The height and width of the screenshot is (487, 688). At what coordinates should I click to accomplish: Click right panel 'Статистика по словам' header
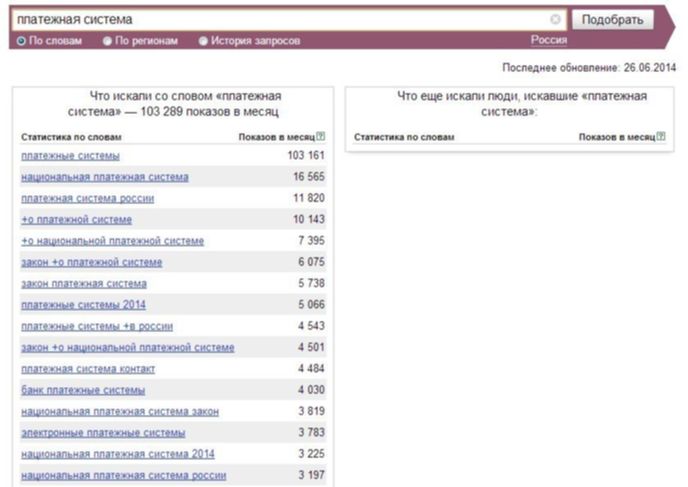pyautogui.click(x=404, y=137)
